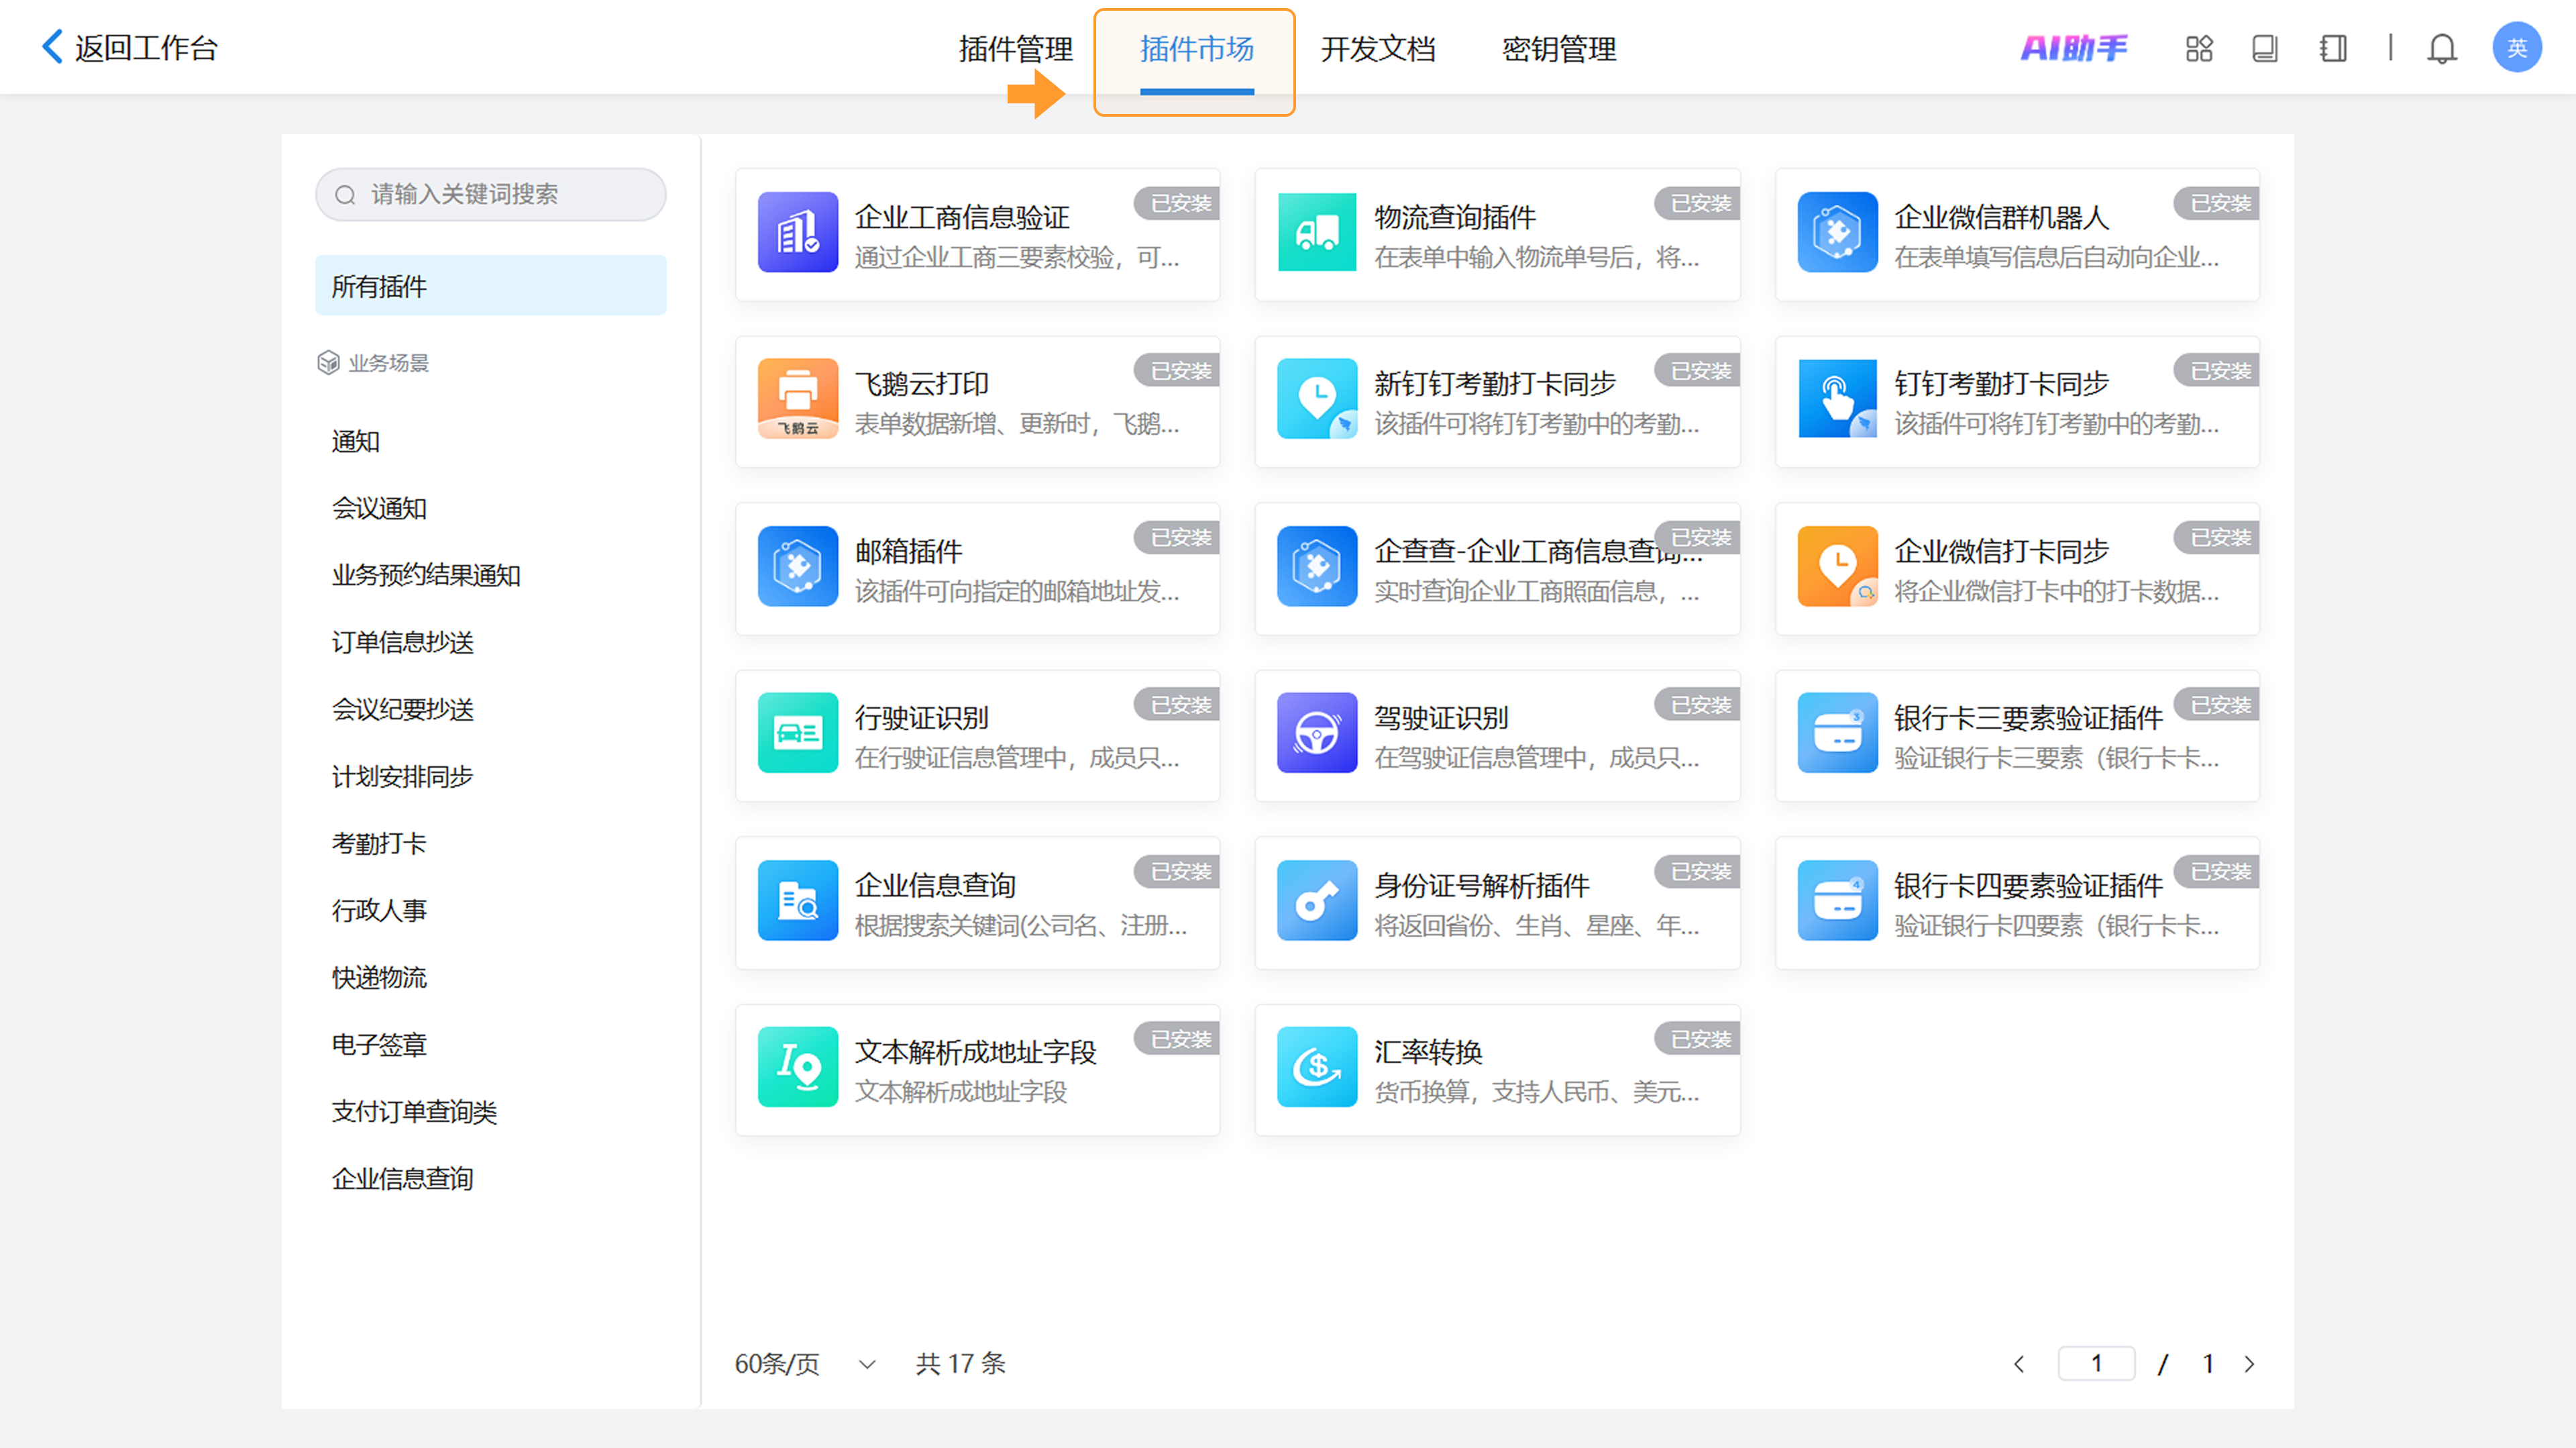
Task: Select the 企业工商信息验证 building icon
Action: click(x=797, y=232)
